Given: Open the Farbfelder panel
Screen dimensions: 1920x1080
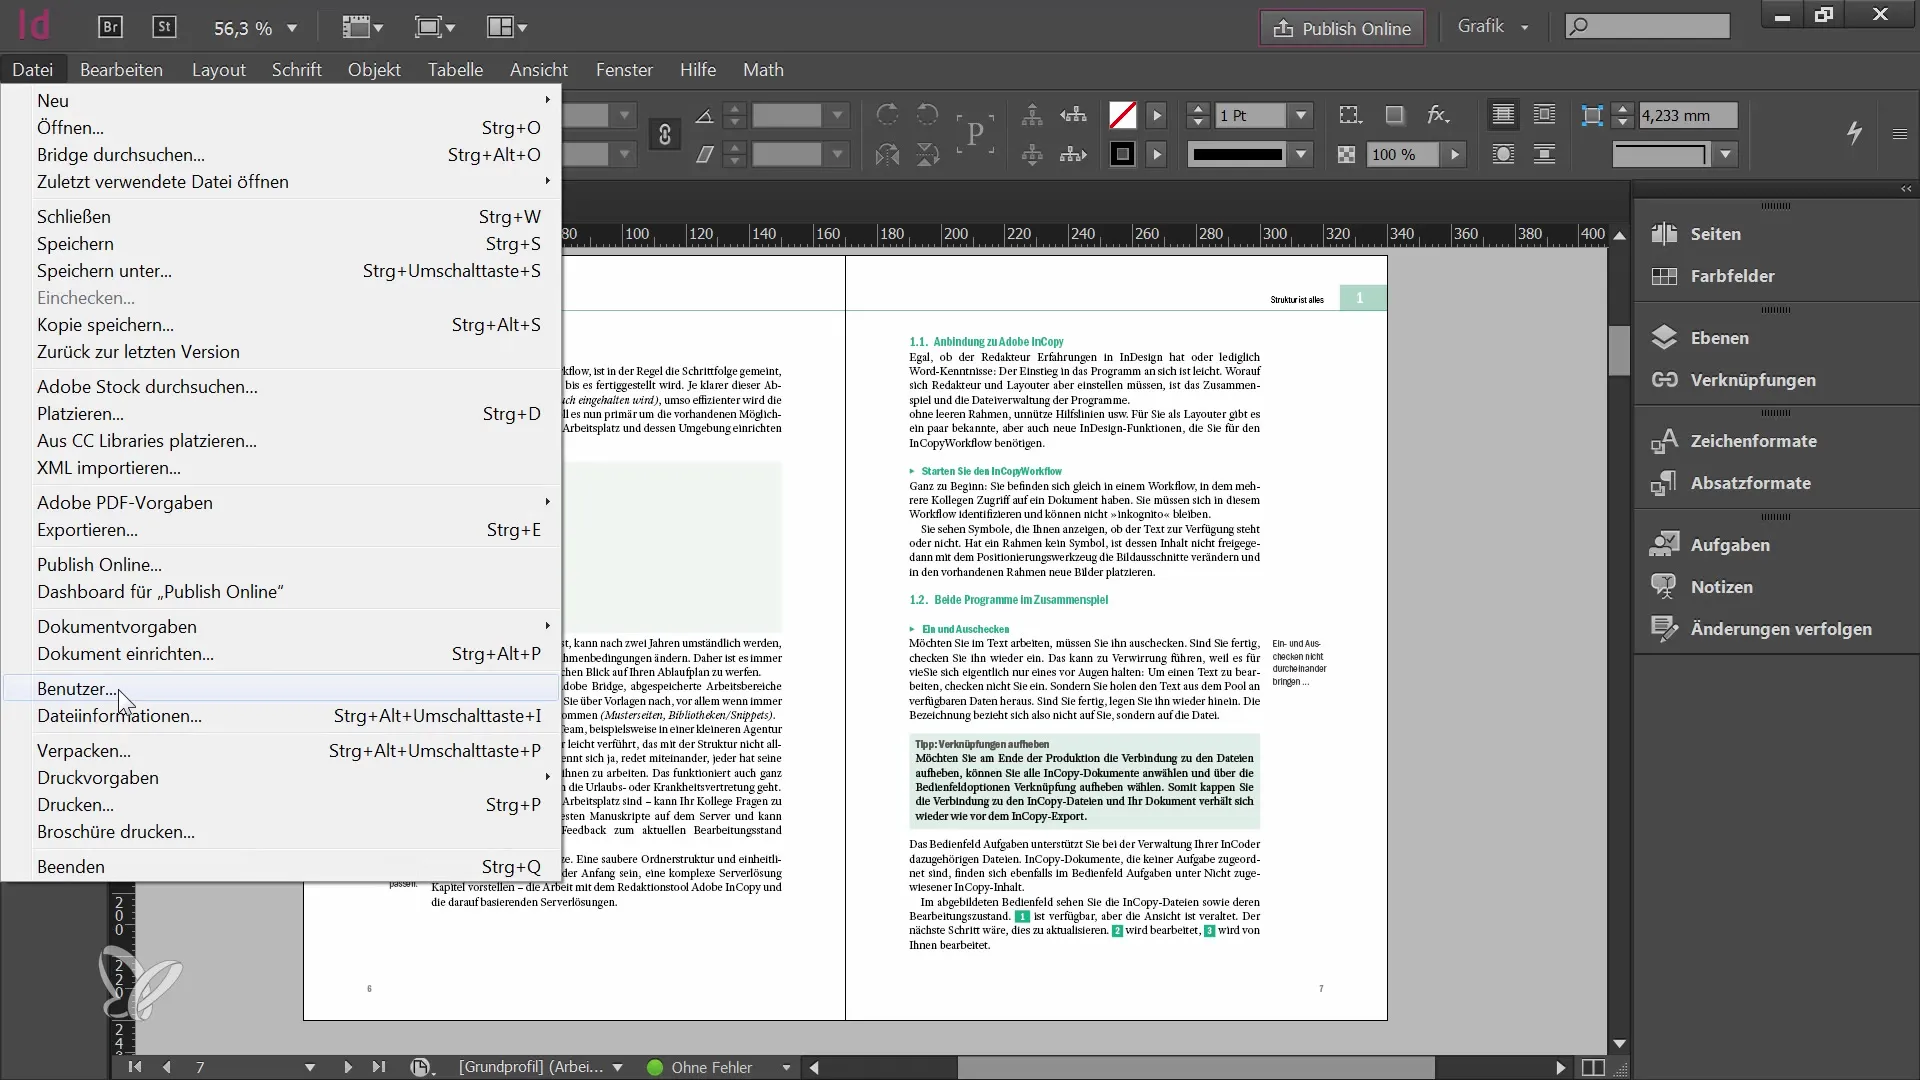Looking at the screenshot, I should tap(1734, 276).
